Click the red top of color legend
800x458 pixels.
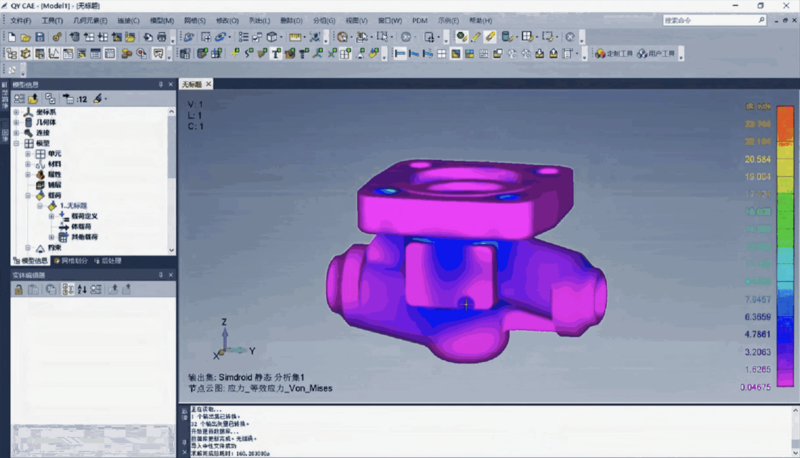pos(762,106)
